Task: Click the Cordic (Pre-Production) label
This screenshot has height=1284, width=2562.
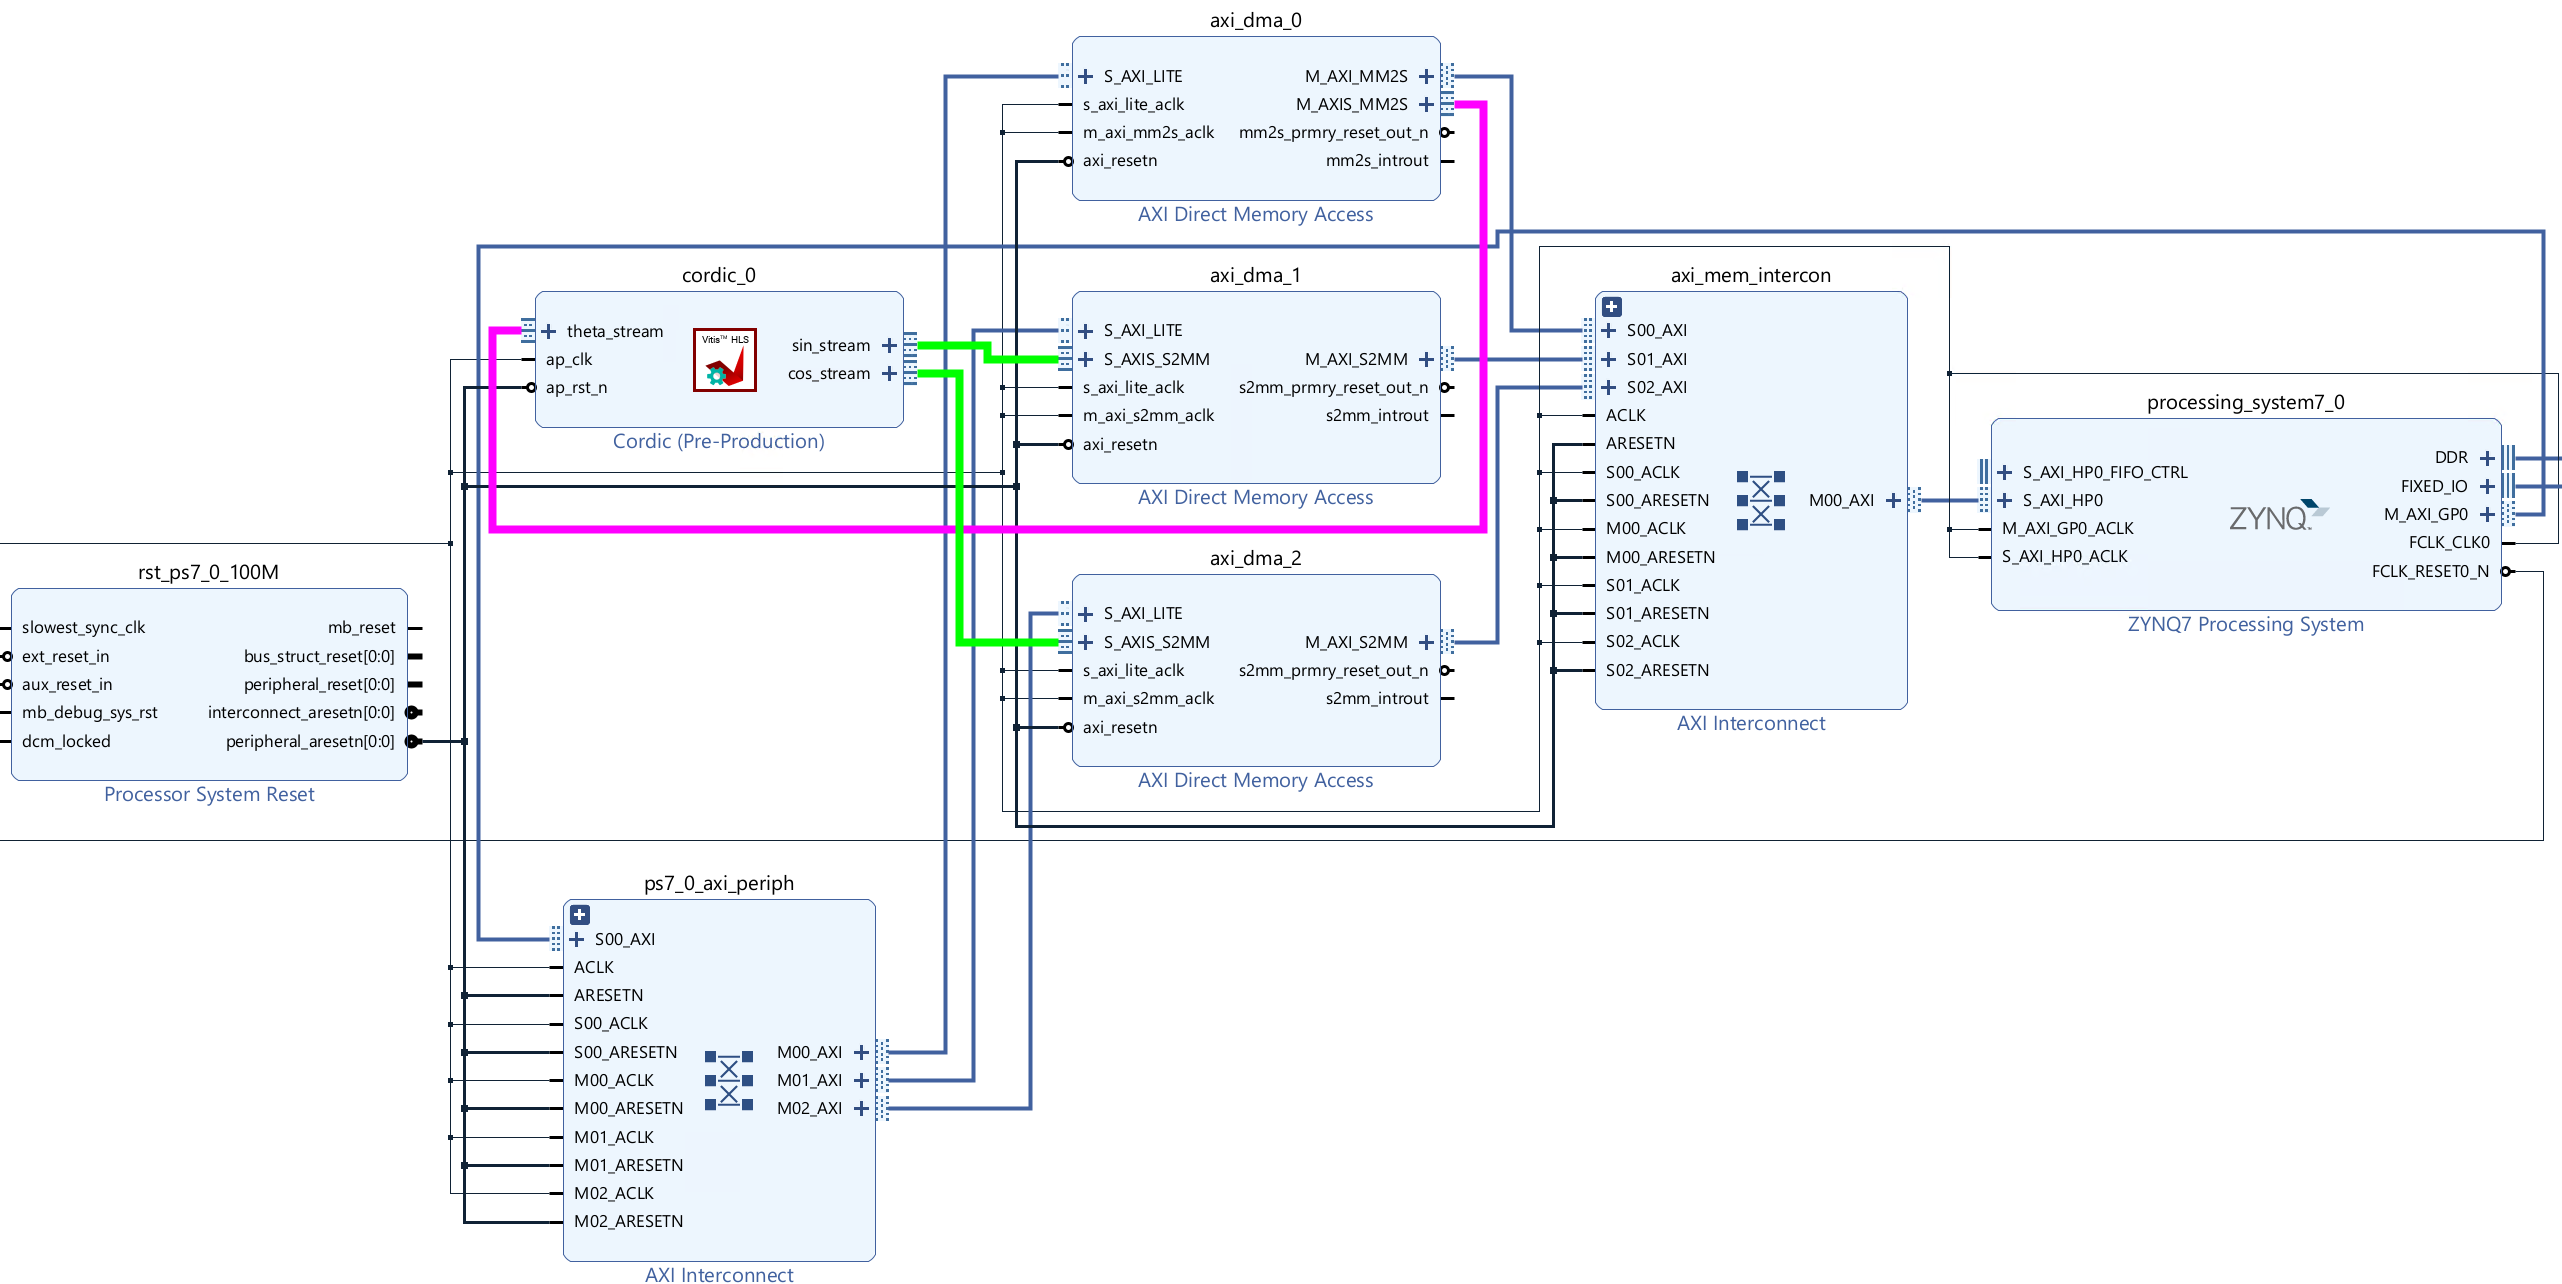Action: [x=719, y=441]
